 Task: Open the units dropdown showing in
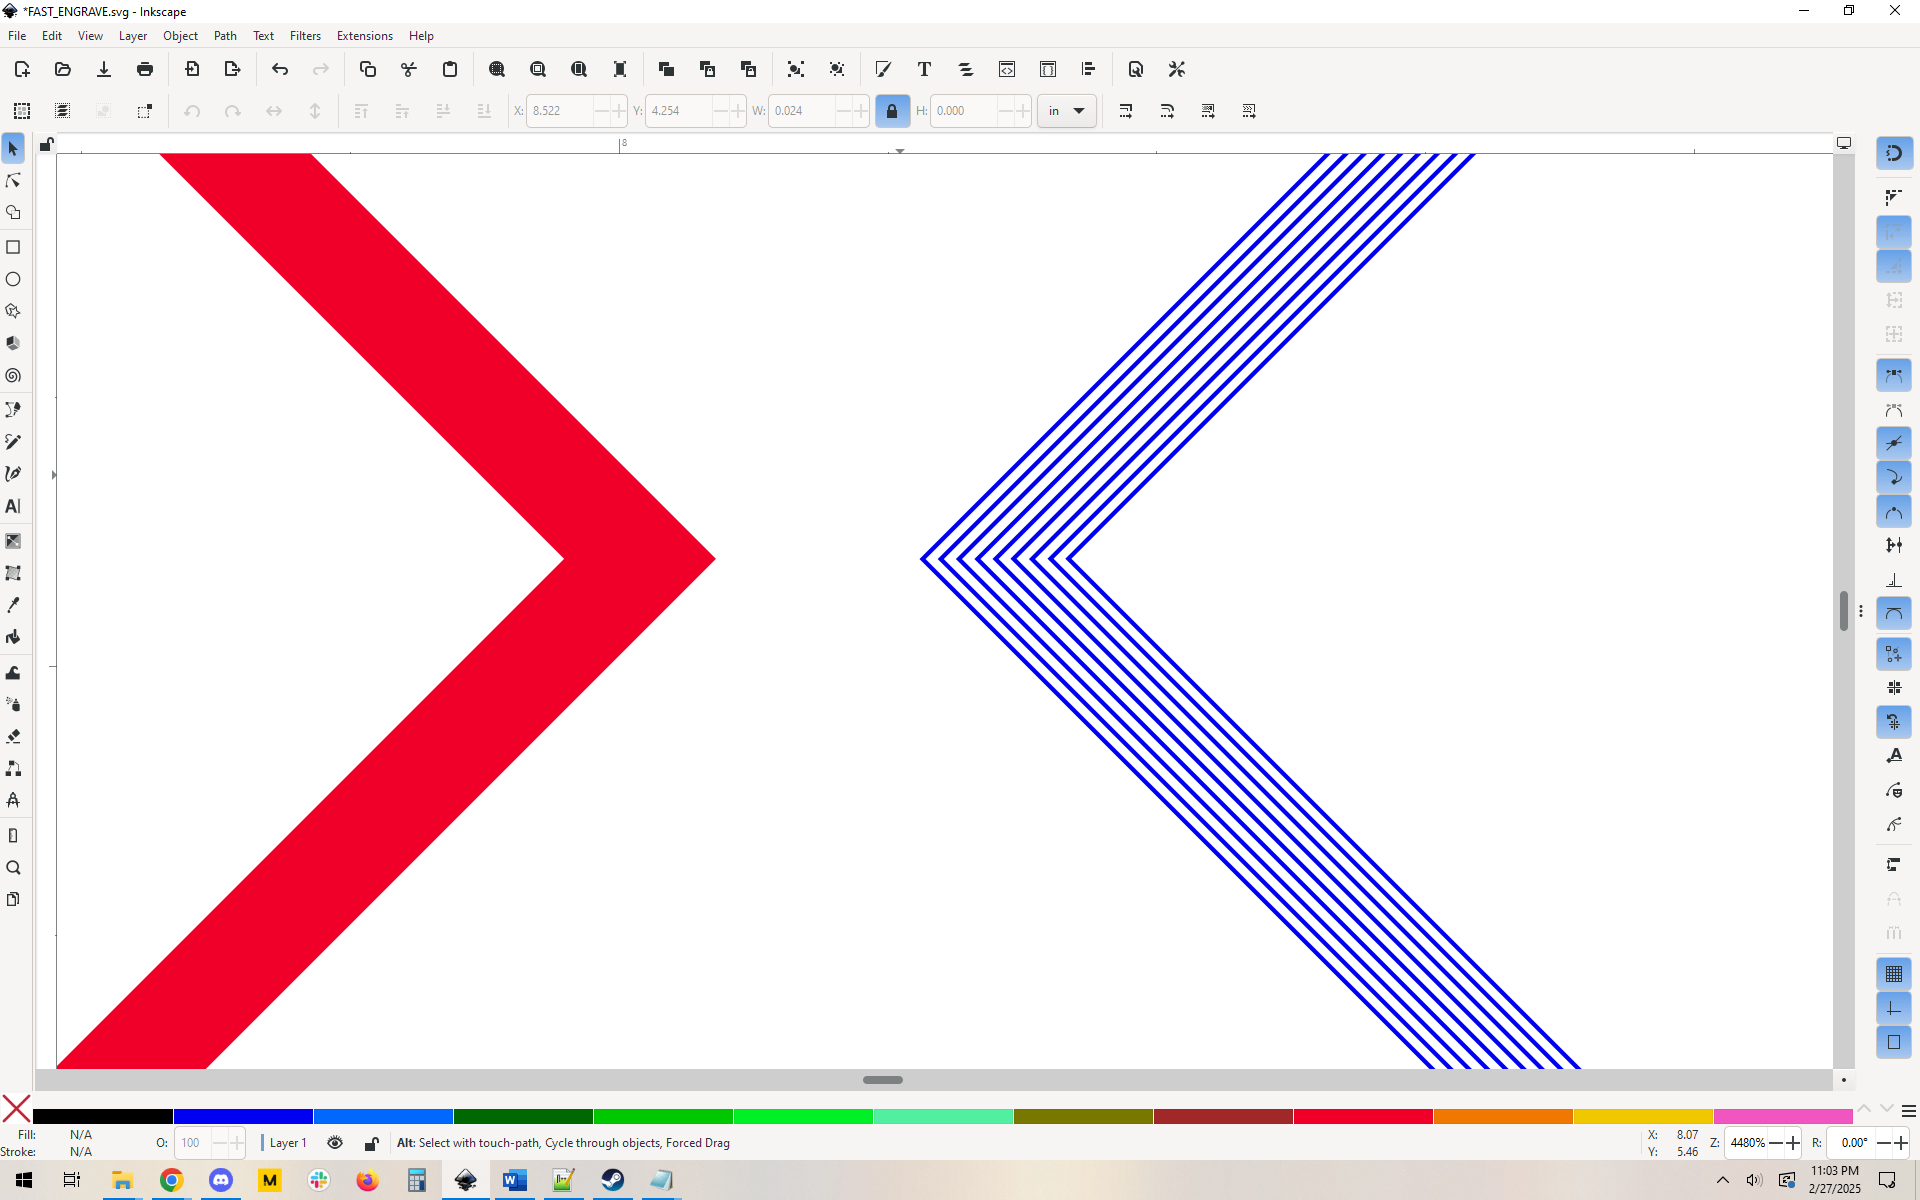point(1067,111)
